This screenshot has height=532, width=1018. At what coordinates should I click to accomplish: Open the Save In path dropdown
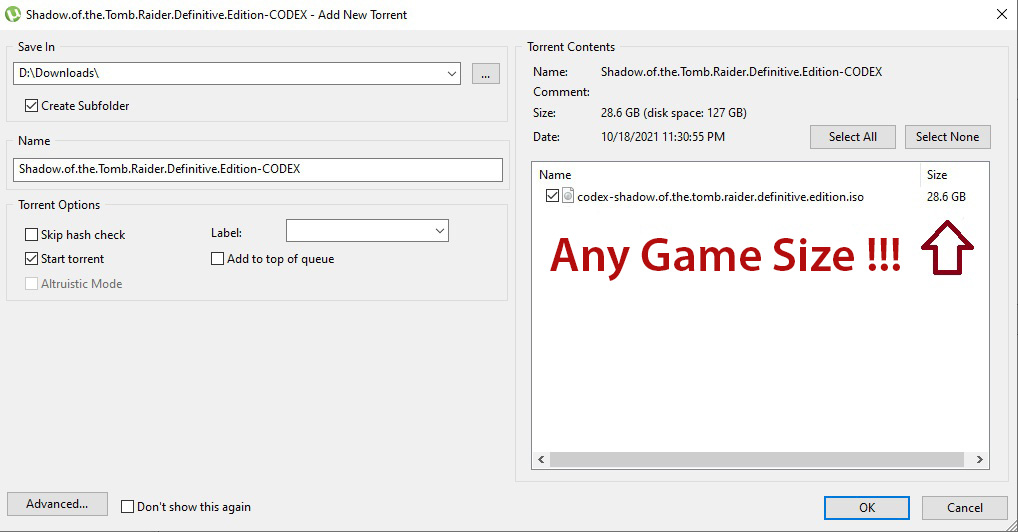(x=452, y=73)
